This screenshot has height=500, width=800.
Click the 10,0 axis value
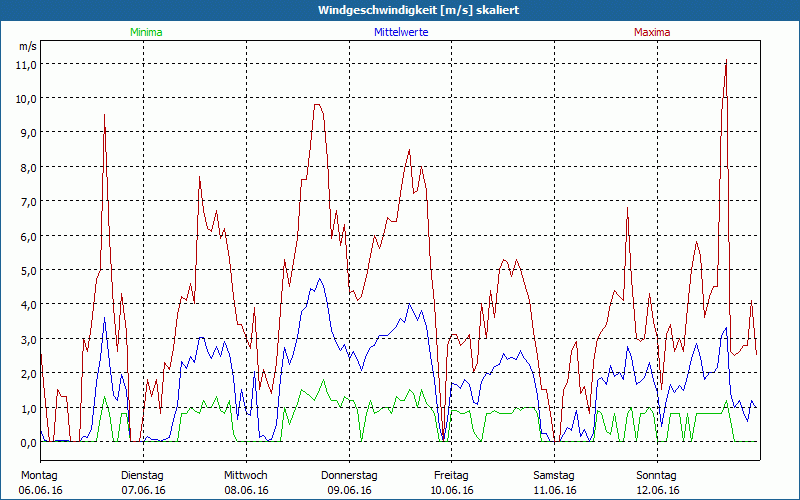28,98
